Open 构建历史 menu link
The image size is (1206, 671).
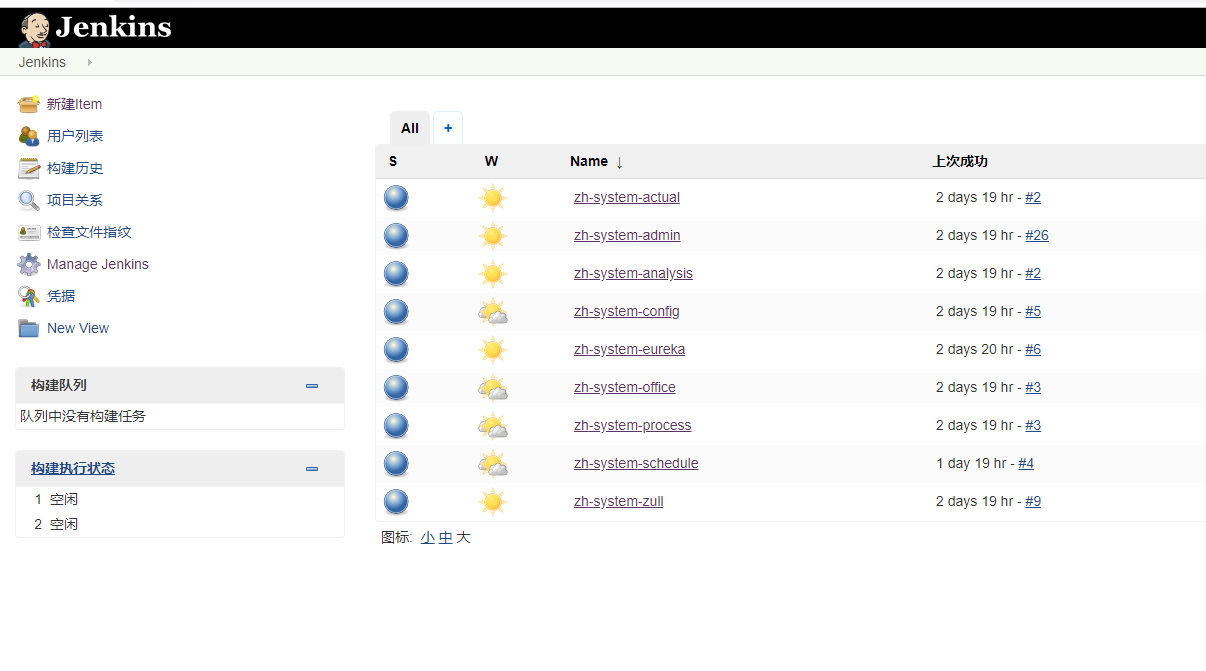tap(75, 168)
